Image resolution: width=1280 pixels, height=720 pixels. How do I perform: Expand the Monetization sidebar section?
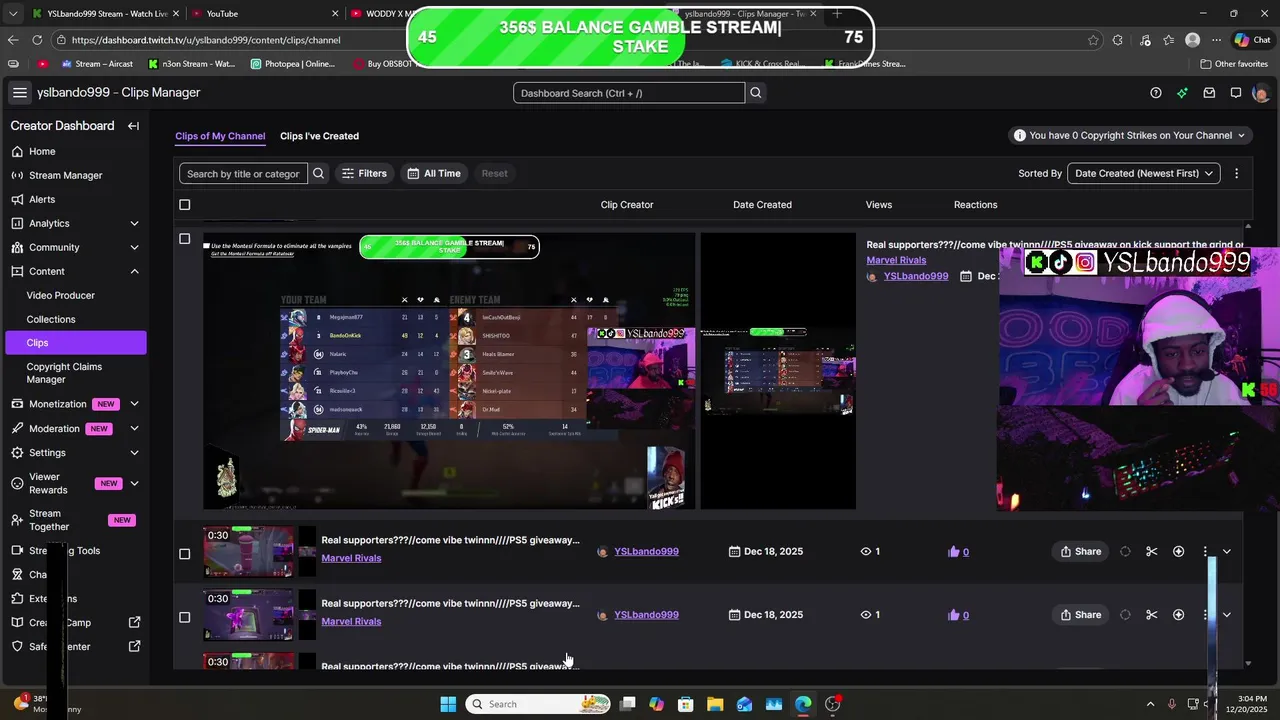(134, 404)
